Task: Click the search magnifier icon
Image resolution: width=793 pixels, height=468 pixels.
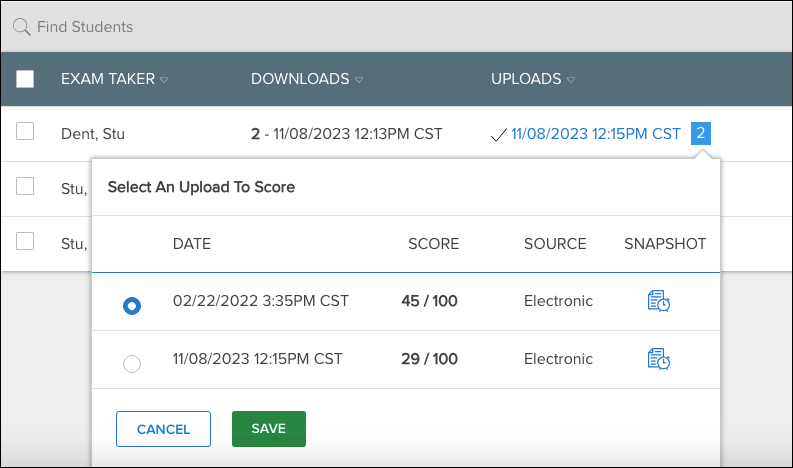Action: (22, 27)
